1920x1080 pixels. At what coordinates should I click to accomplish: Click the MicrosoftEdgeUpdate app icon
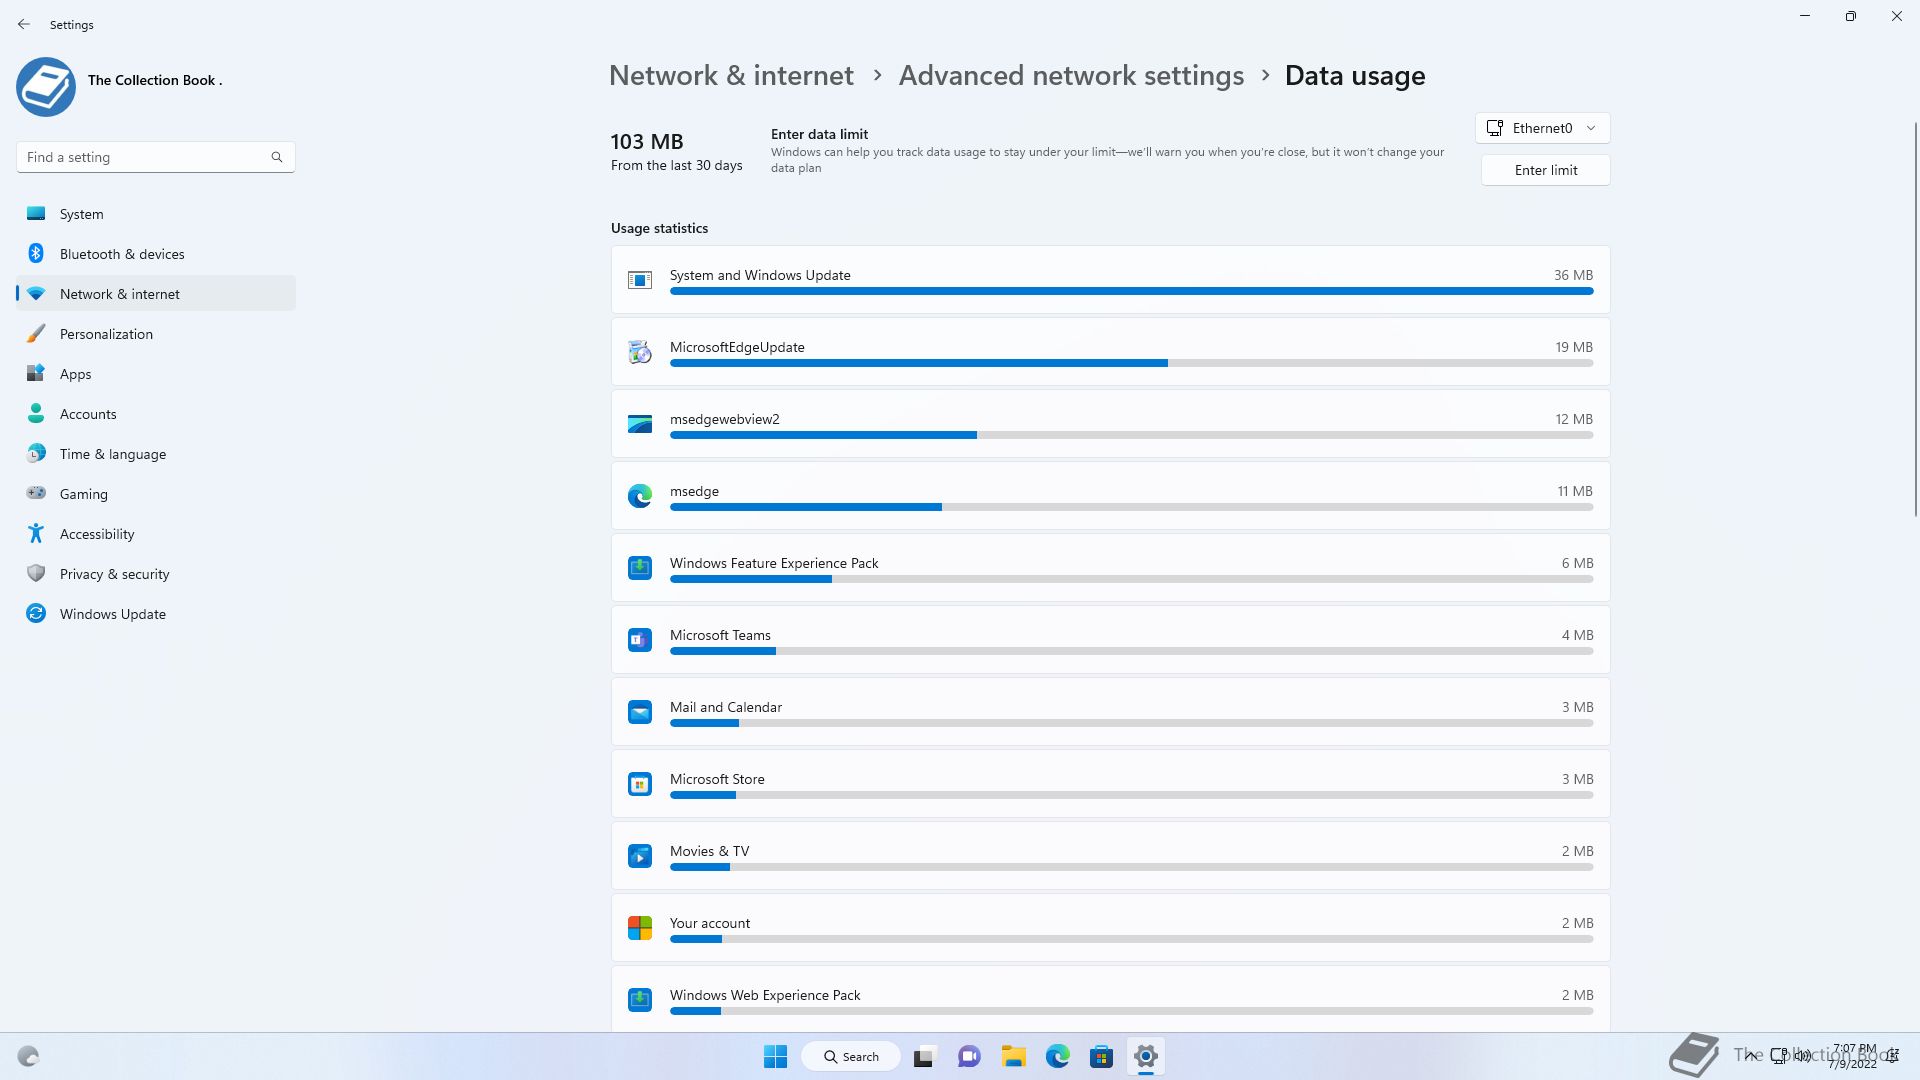point(640,352)
